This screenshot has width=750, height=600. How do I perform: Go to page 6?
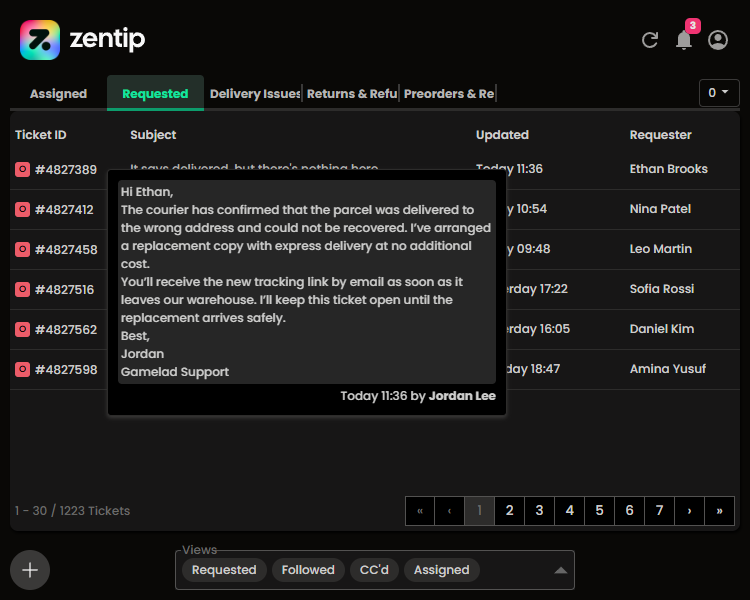pos(629,511)
